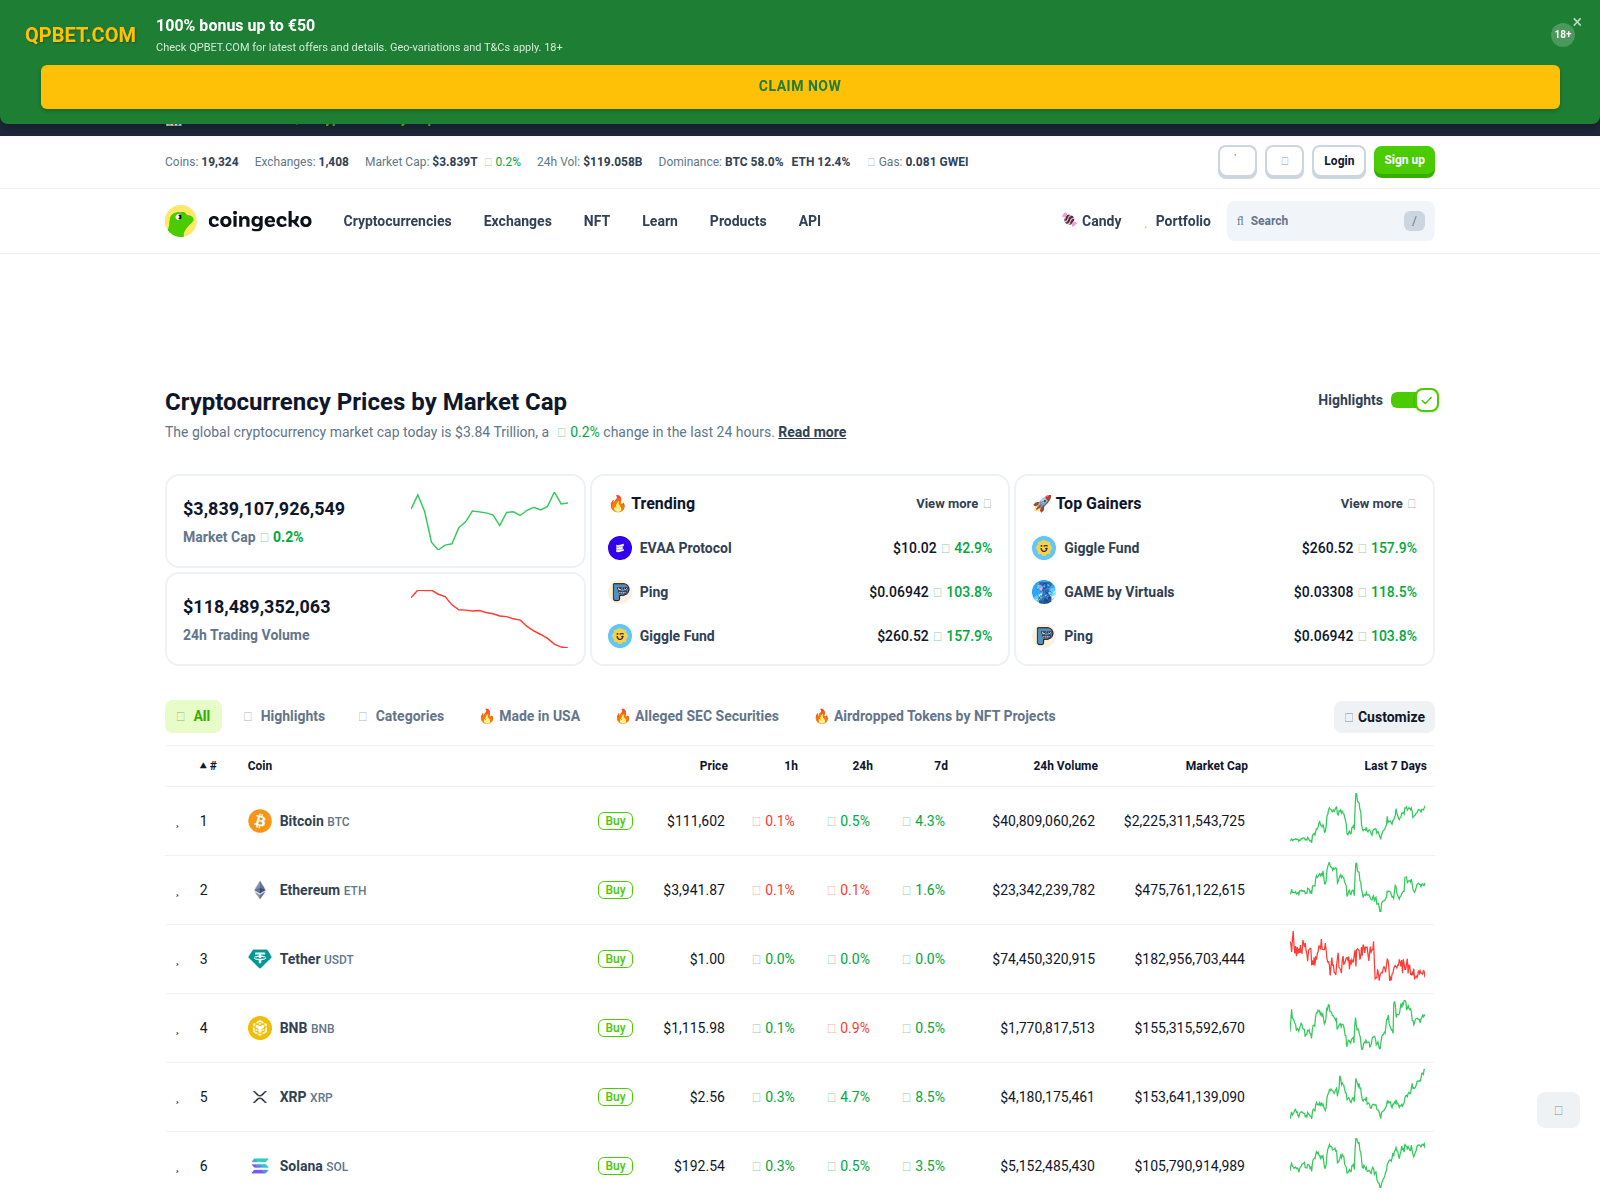Click the Buy button for Bitcoin
This screenshot has width=1600, height=1200.
pyautogui.click(x=616, y=821)
